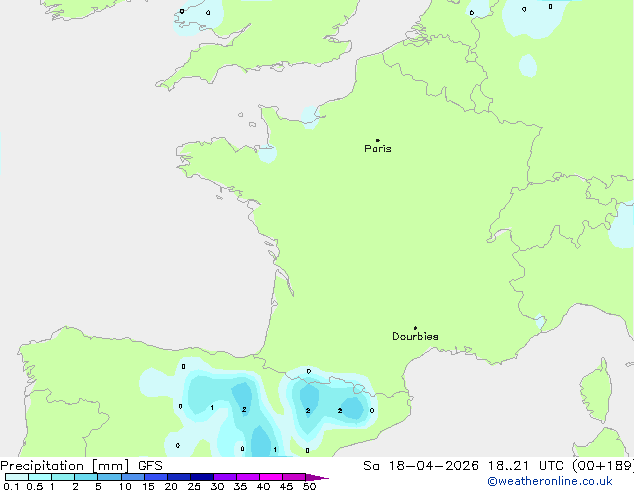Click the '0.1' legend scale value

(11, 486)
